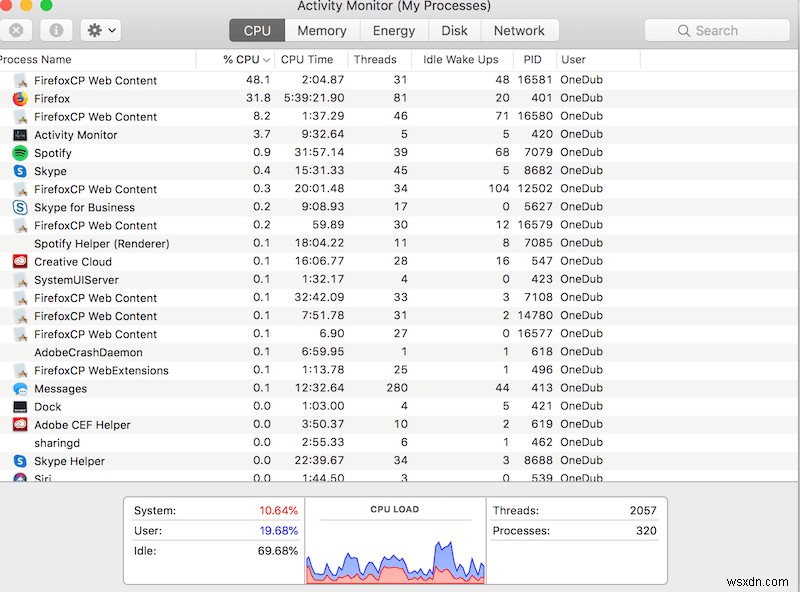Click the Idle percentage 69.68%

pos(278,551)
